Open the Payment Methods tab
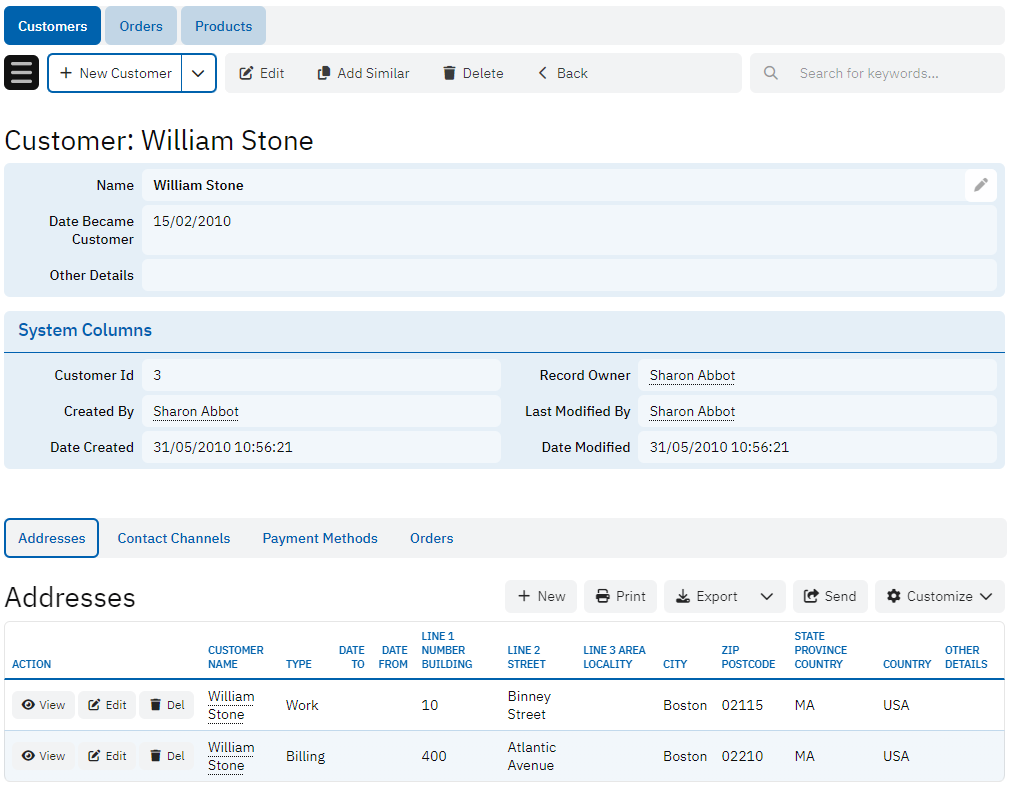 pyautogui.click(x=320, y=538)
